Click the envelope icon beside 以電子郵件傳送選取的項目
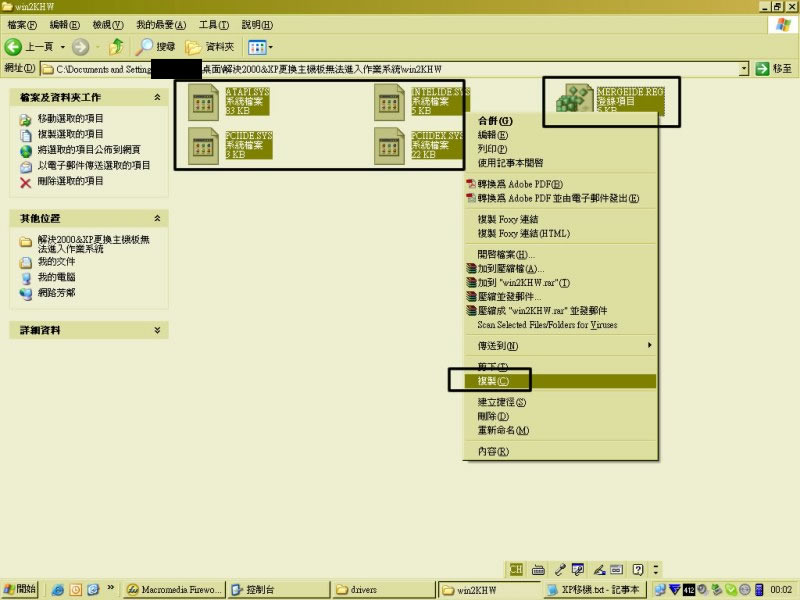 (x=26, y=167)
